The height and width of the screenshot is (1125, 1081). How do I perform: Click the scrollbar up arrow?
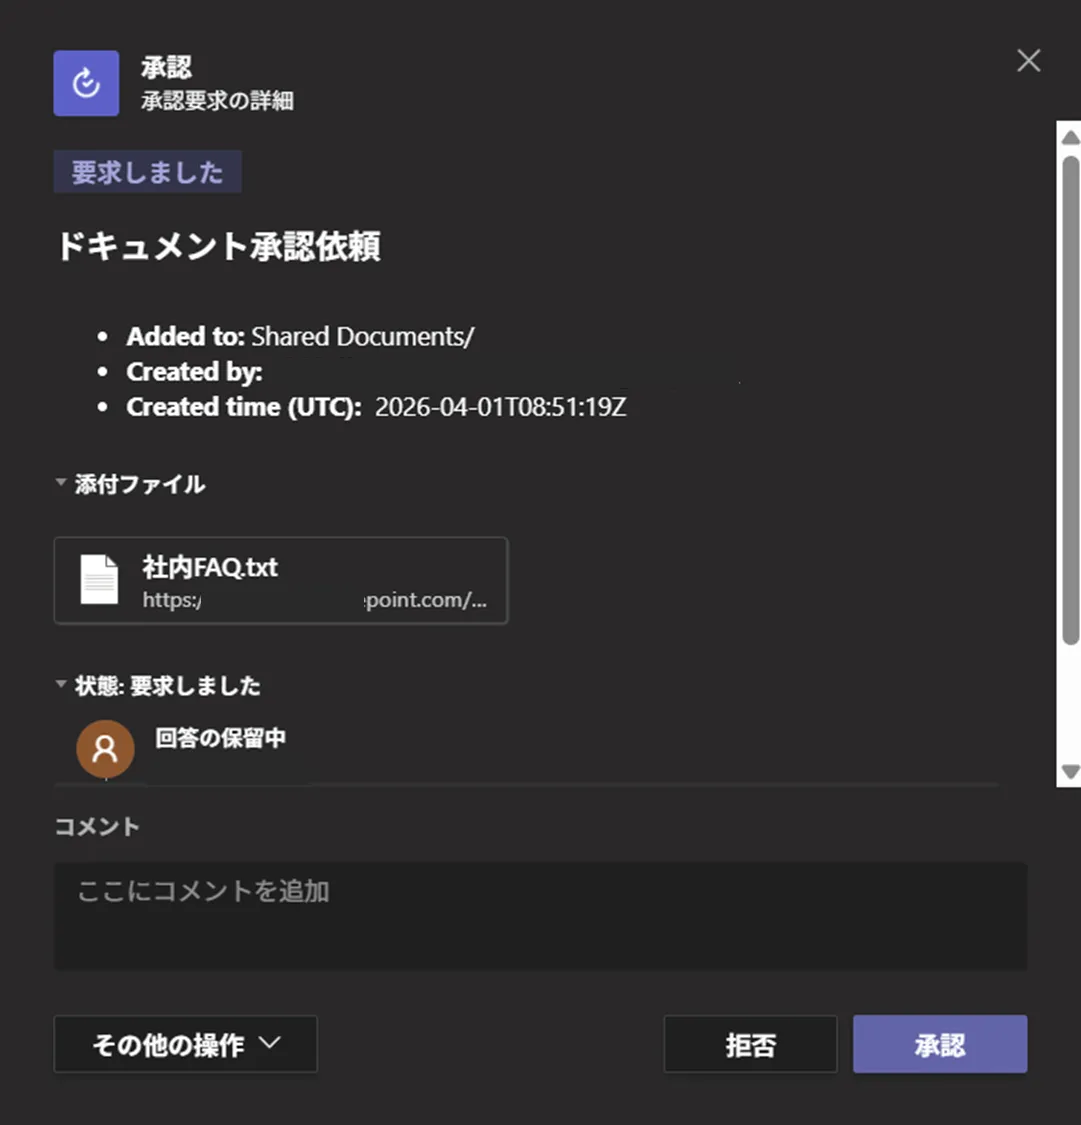(1070, 136)
